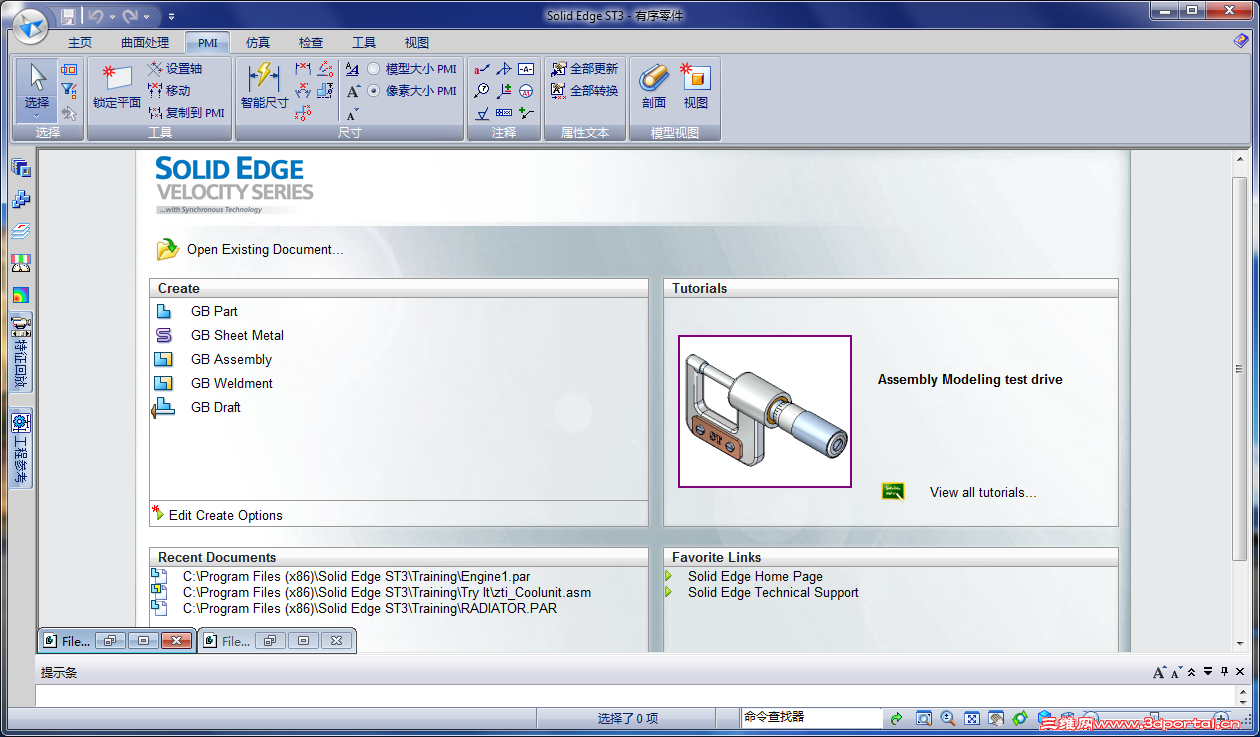Click View all tutorials link
Screen dimensions: 1260x737
click(983, 492)
